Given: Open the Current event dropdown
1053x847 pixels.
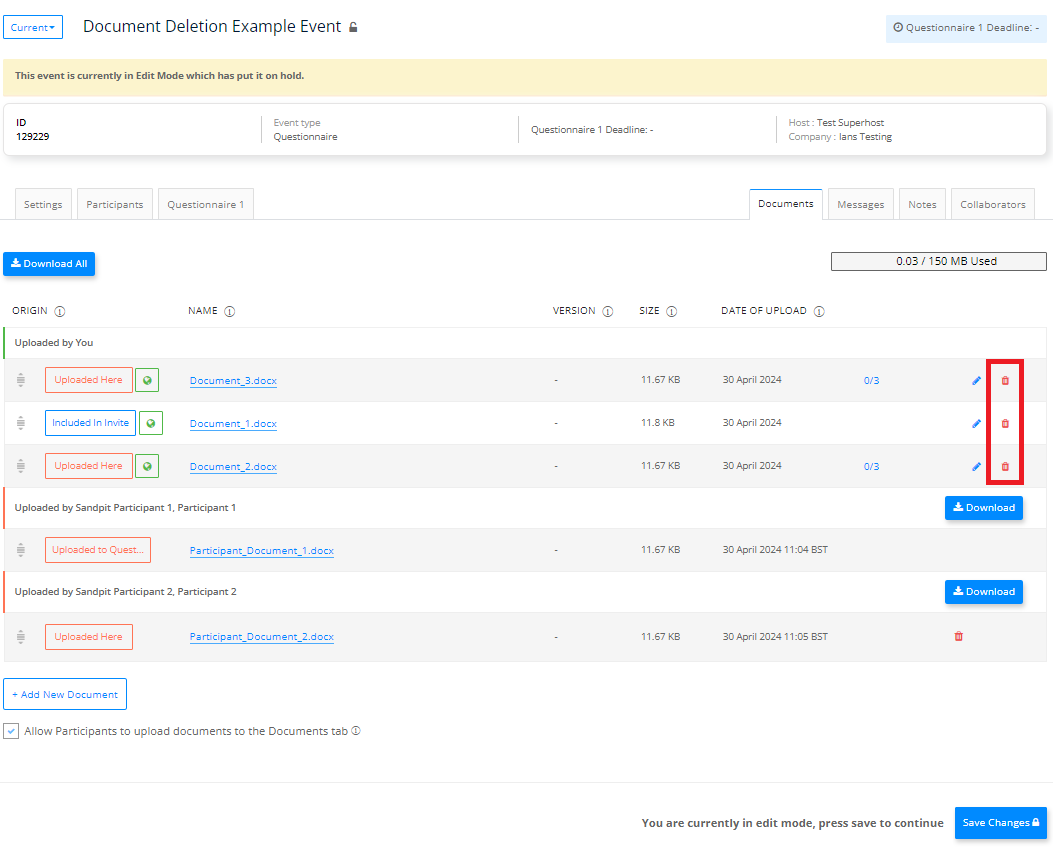Looking at the screenshot, I should point(33,28).
